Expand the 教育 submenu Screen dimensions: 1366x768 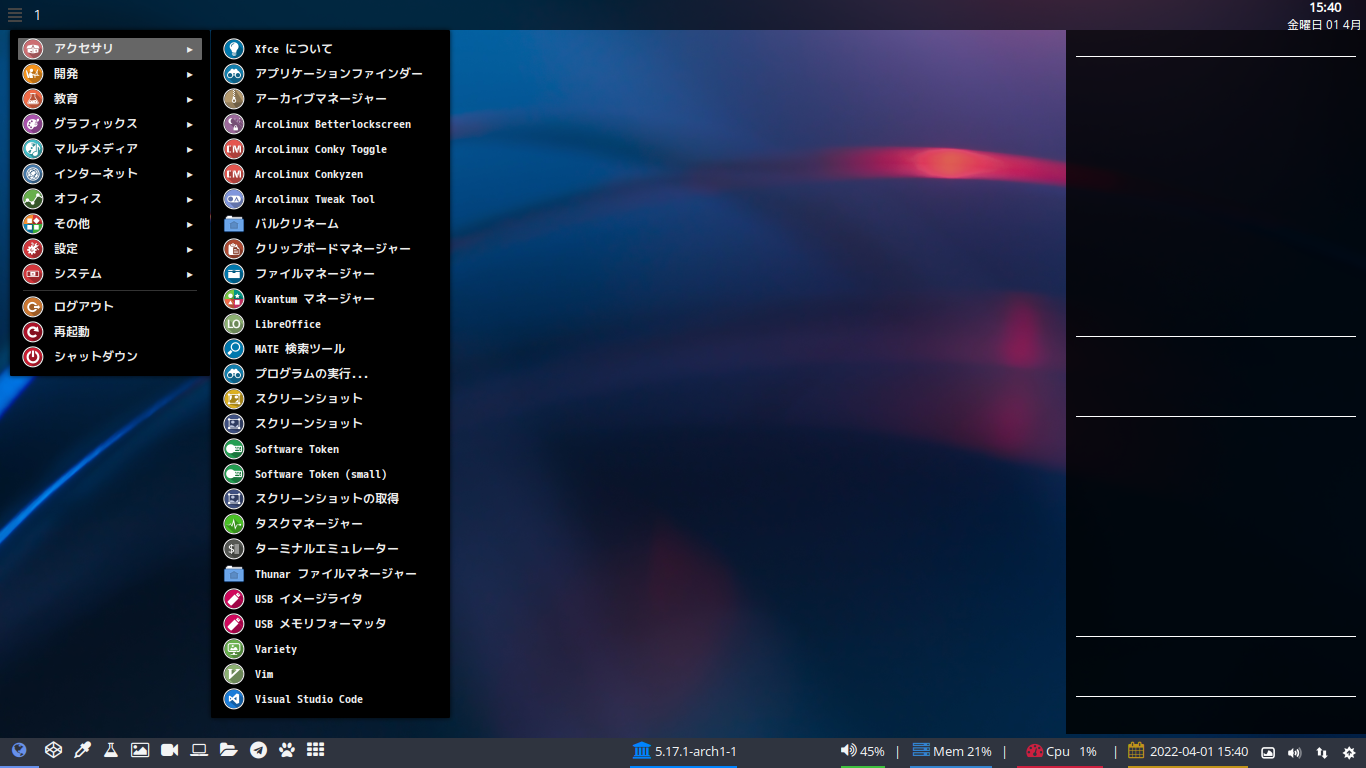pyautogui.click(x=110, y=98)
